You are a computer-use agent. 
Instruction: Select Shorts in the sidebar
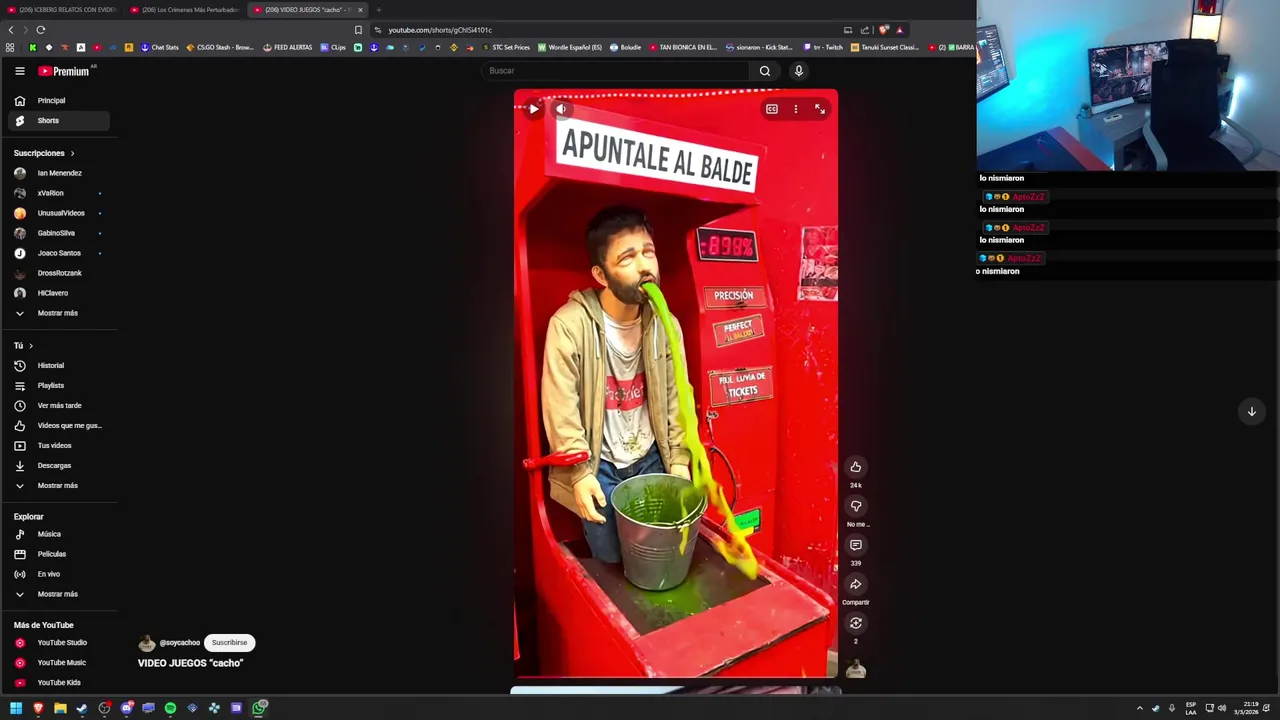(59, 121)
